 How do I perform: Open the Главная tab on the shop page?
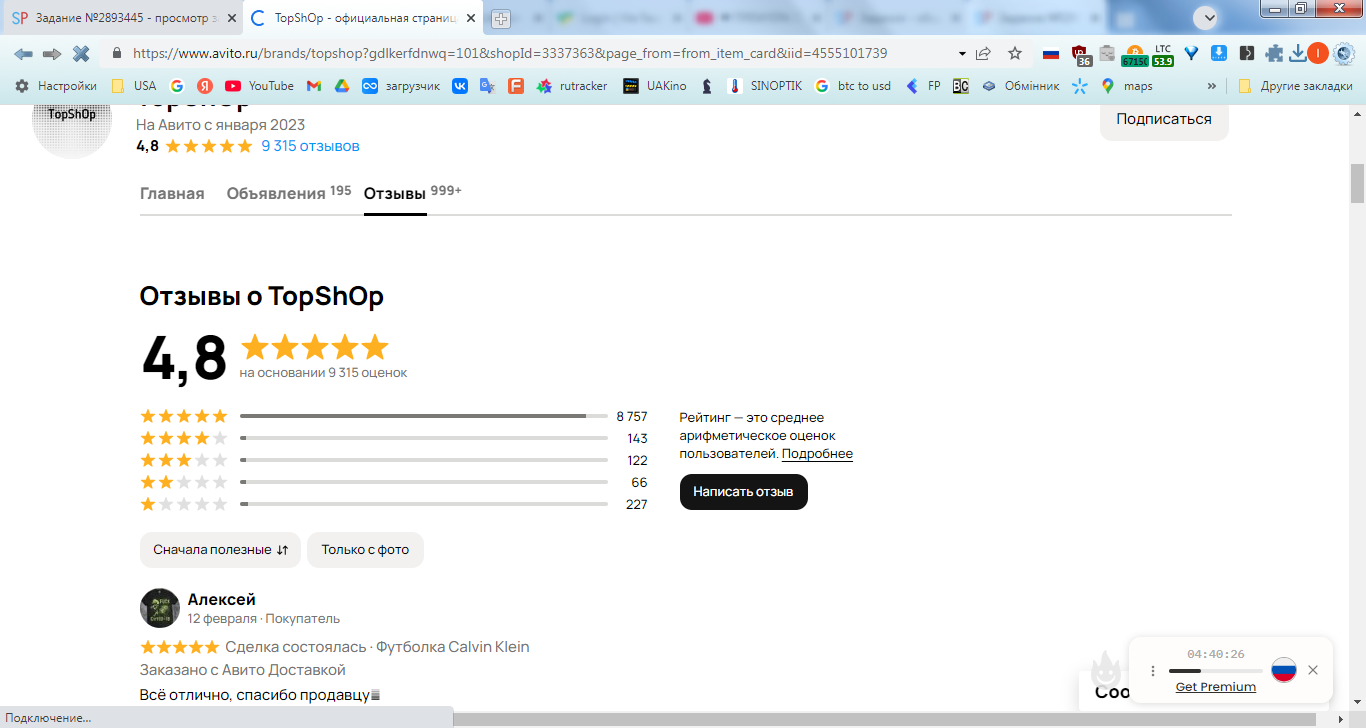172,194
